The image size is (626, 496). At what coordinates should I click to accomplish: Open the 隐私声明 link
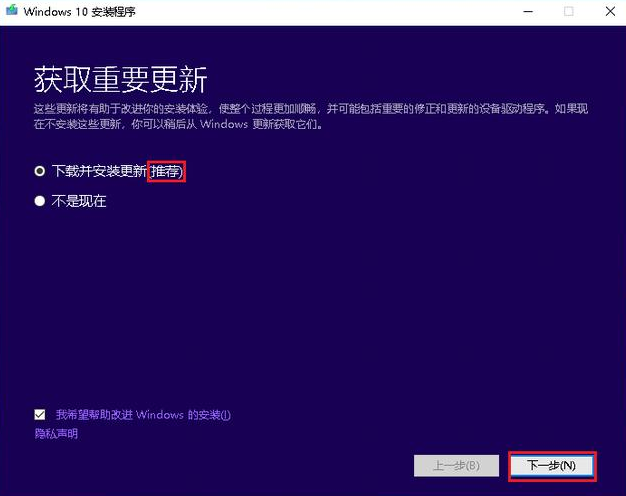(56, 434)
